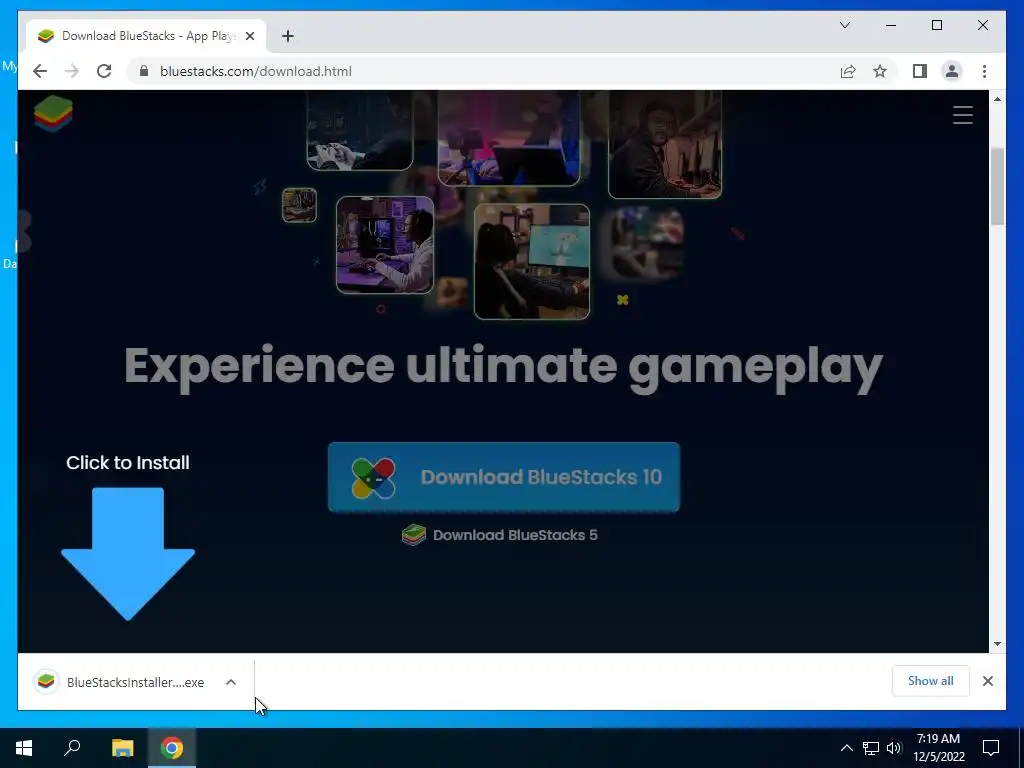Image resolution: width=1024 pixels, height=768 pixels.
Task: Click the scrollbar up arrow
Action: (x=997, y=99)
